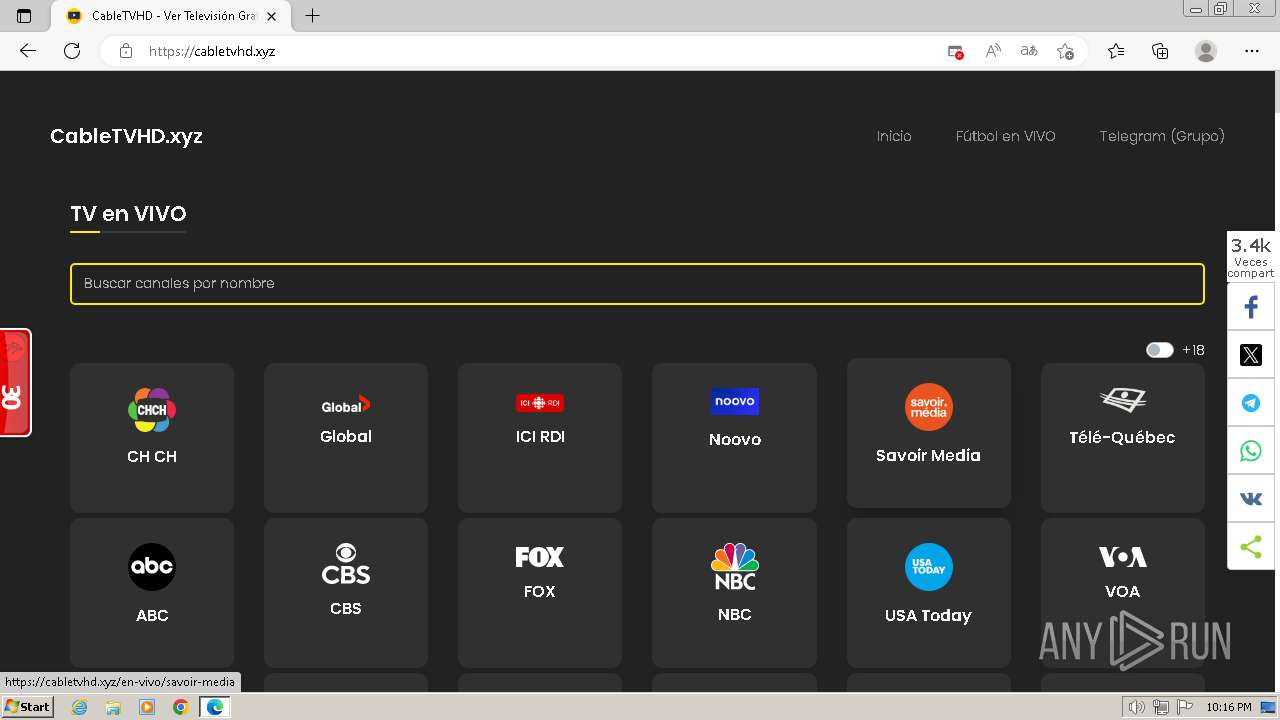
Task: Refresh the page with the reload button
Action: tap(72, 51)
